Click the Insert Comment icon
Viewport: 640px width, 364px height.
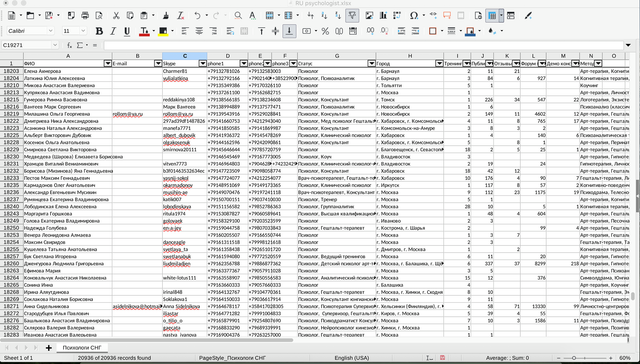coord(447,16)
